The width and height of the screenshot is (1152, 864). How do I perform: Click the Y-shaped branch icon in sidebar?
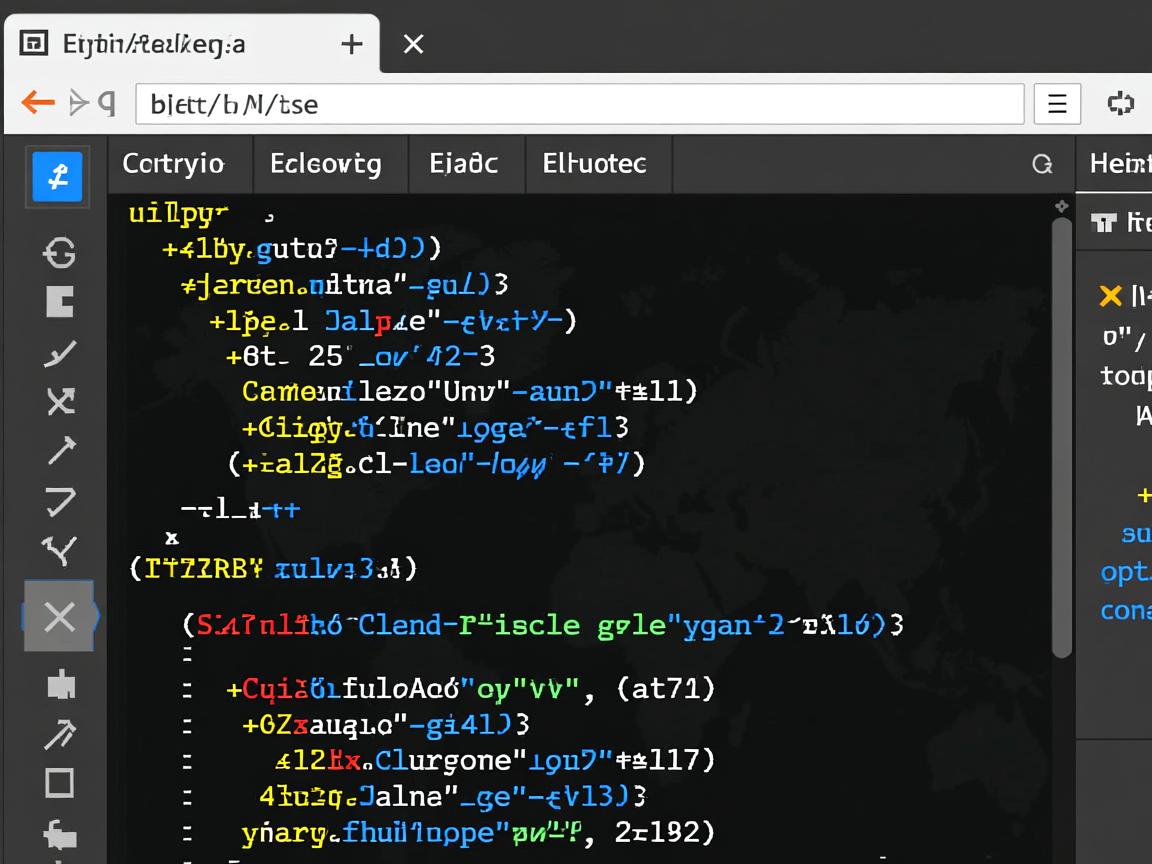(x=60, y=549)
